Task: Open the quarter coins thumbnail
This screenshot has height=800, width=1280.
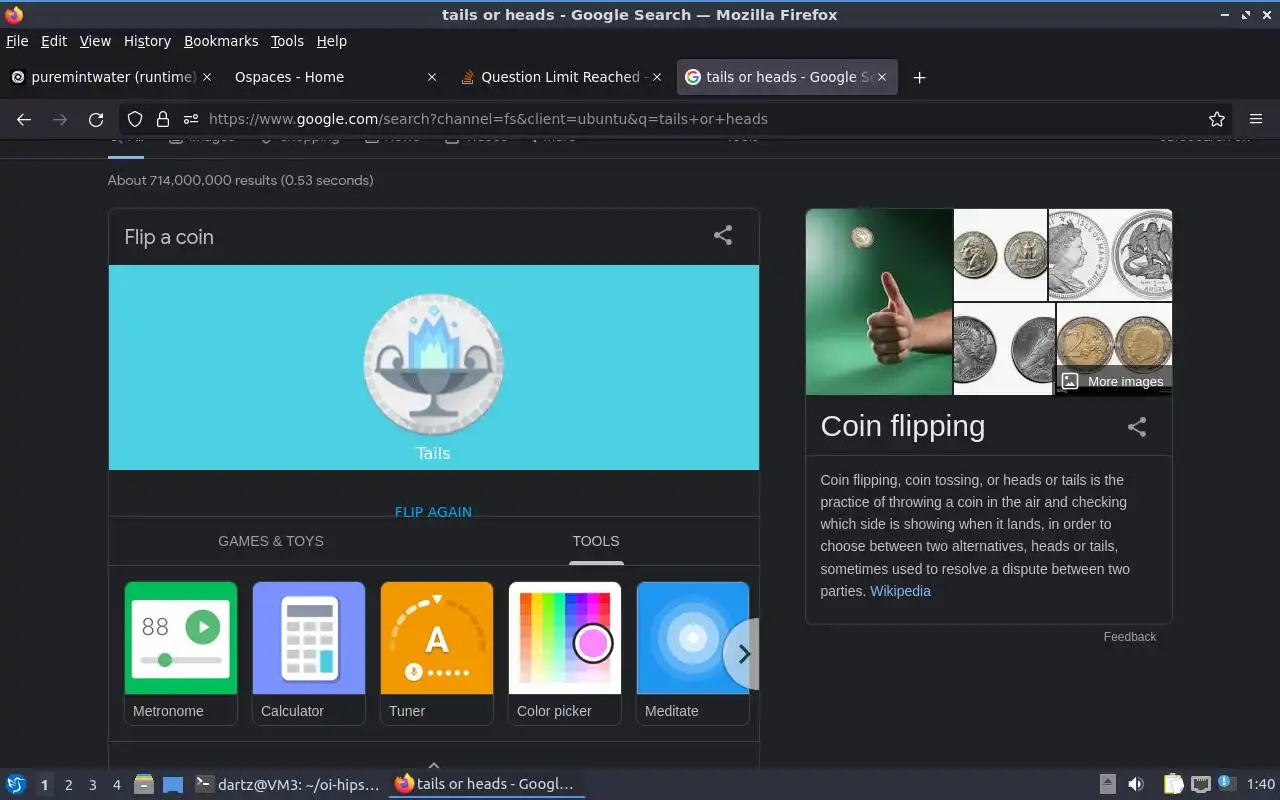Action: click(x=1000, y=254)
